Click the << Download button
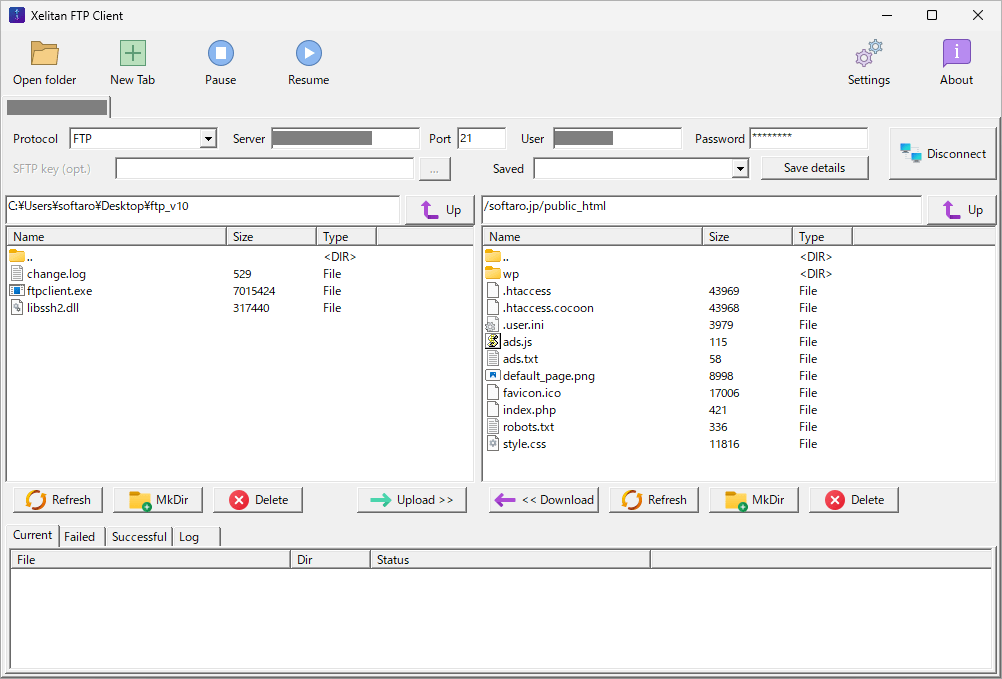Viewport: 1002px width, 679px height. tap(544, 500)
